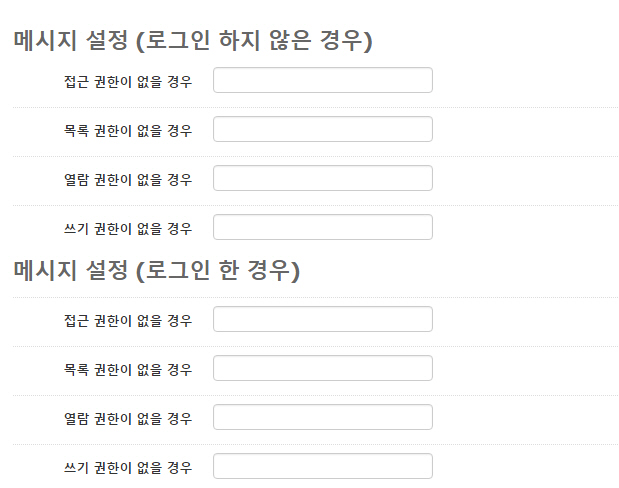Click the second '목록 권한이 없을 경우' label
Viewport: 619px width, 488px height.
point(127,369)
